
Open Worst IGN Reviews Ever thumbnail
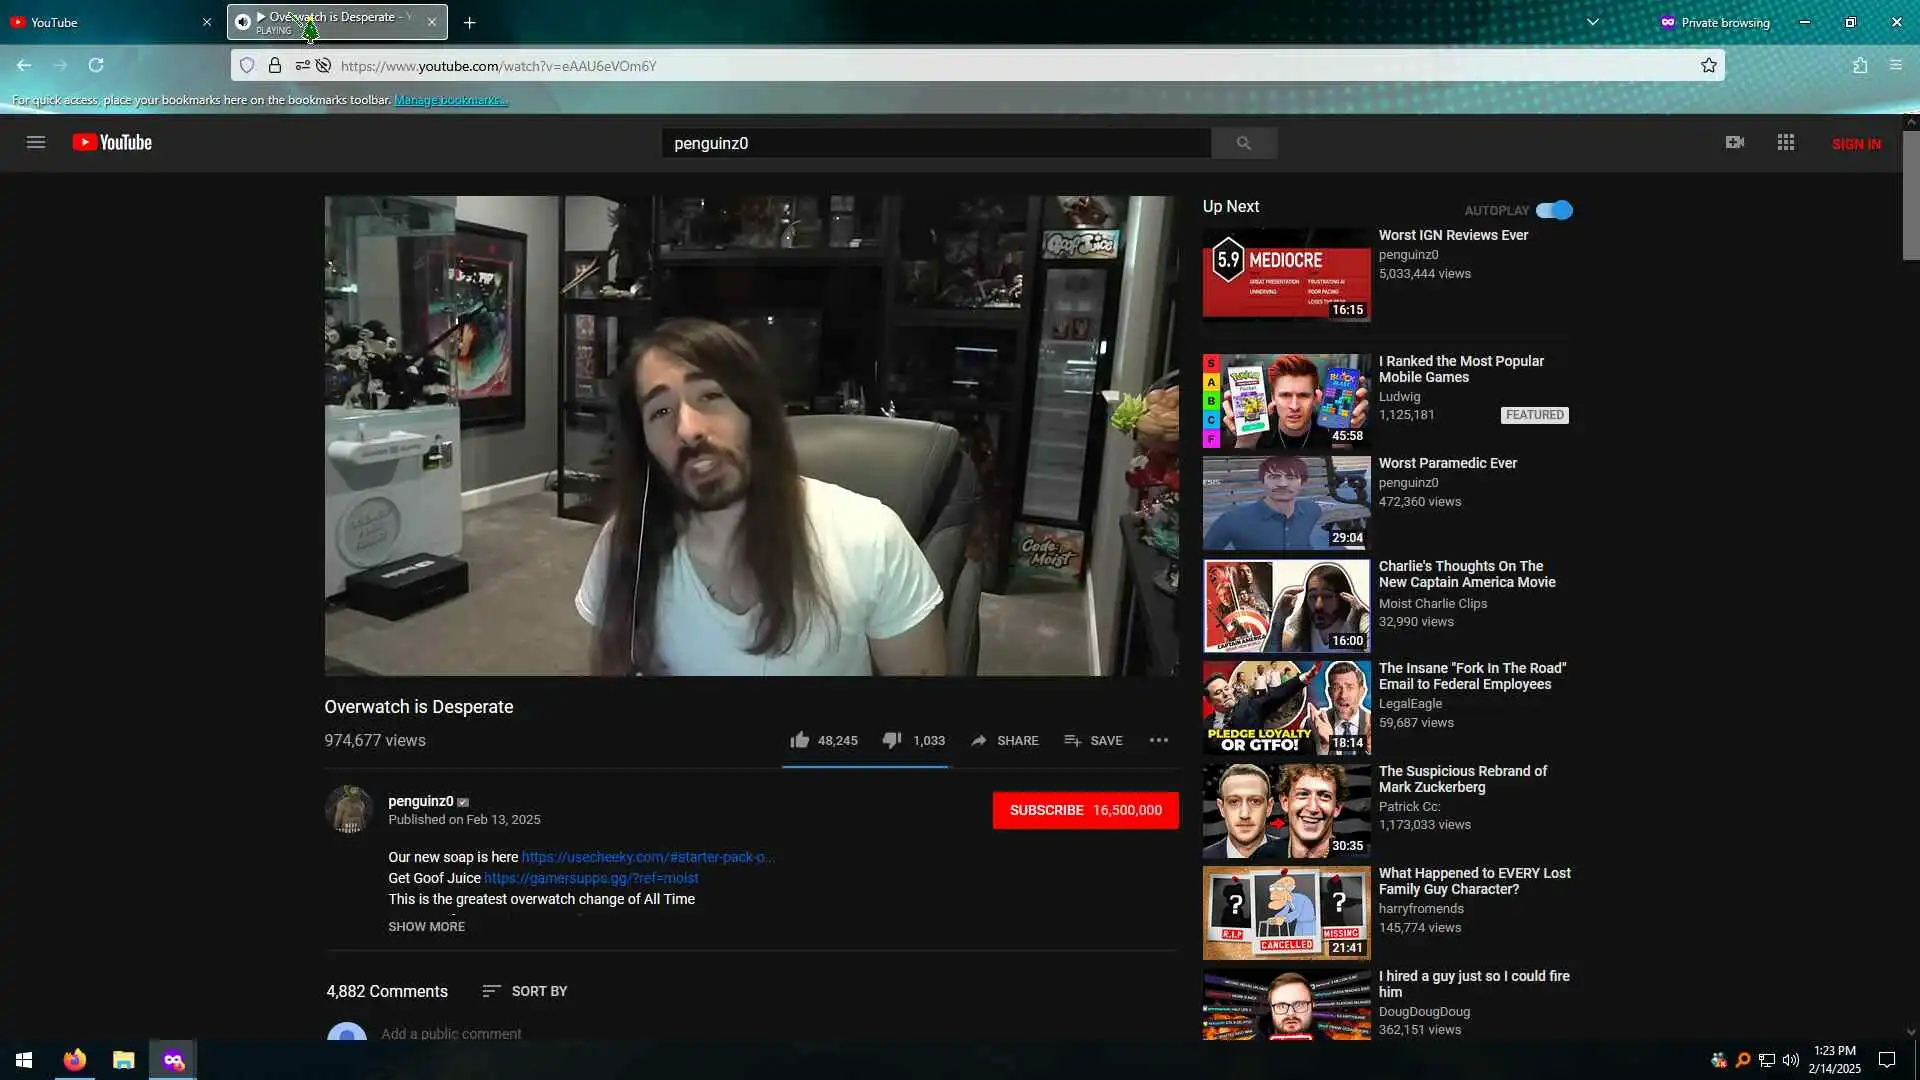click(x=1286, y=274)
